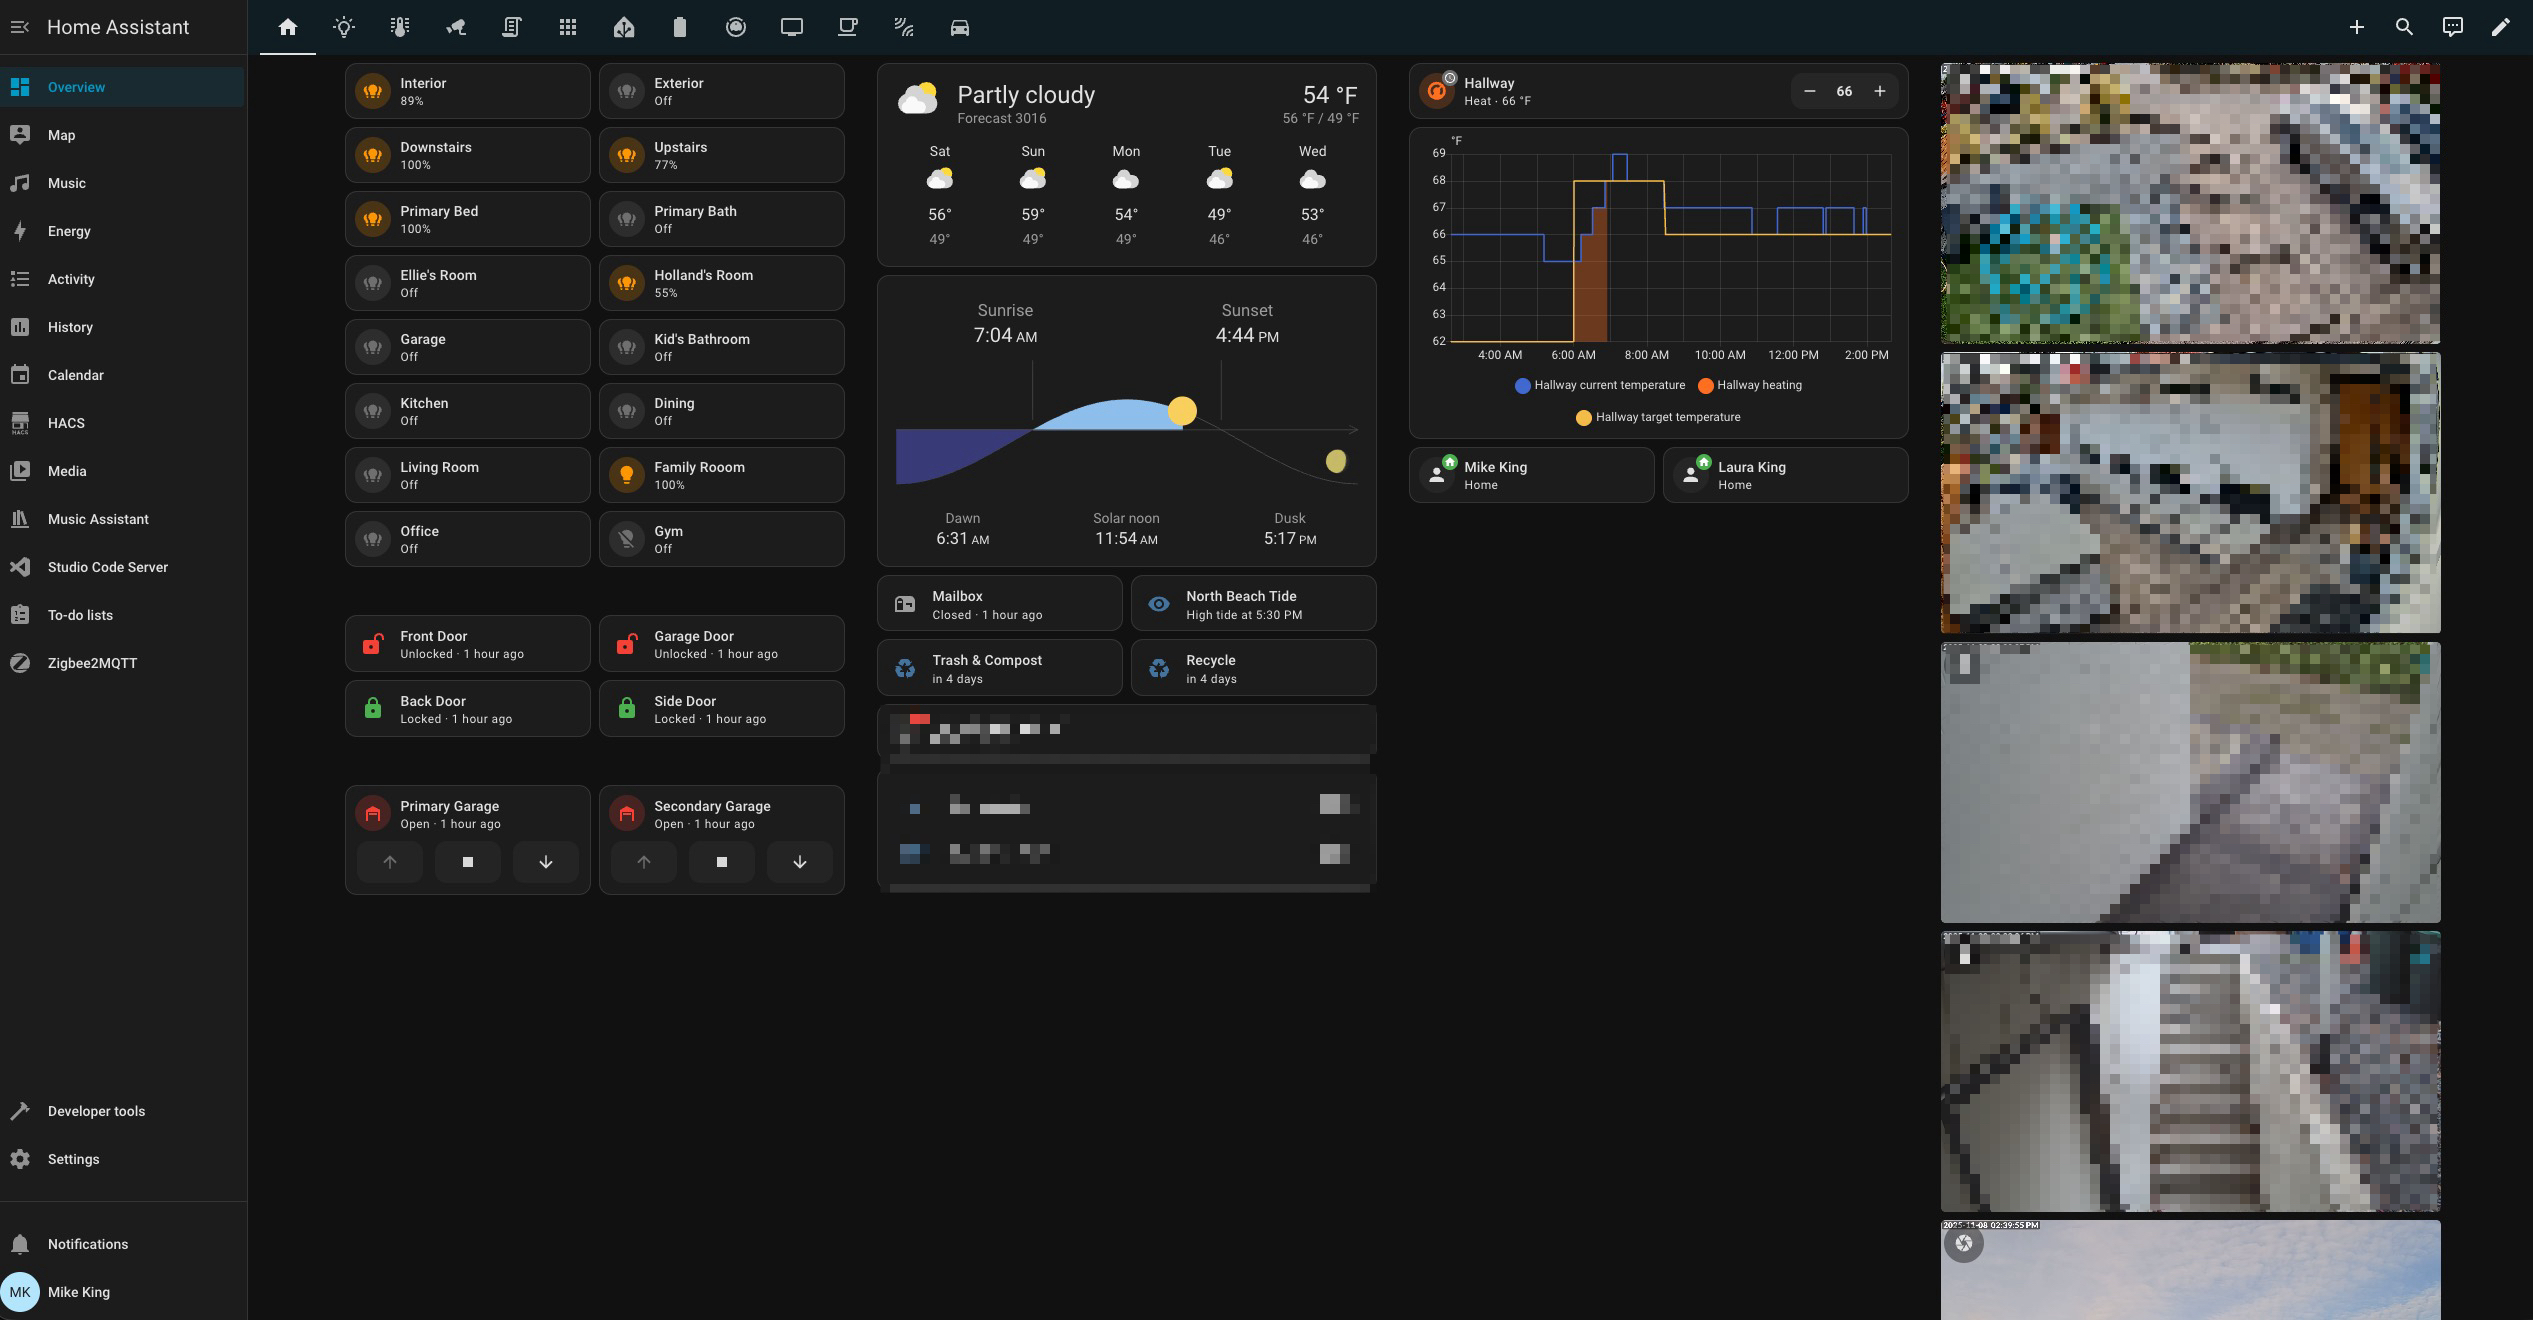2533x1320 pixels.
Task: Open the security camera view tab
Action: pos(456,27)
